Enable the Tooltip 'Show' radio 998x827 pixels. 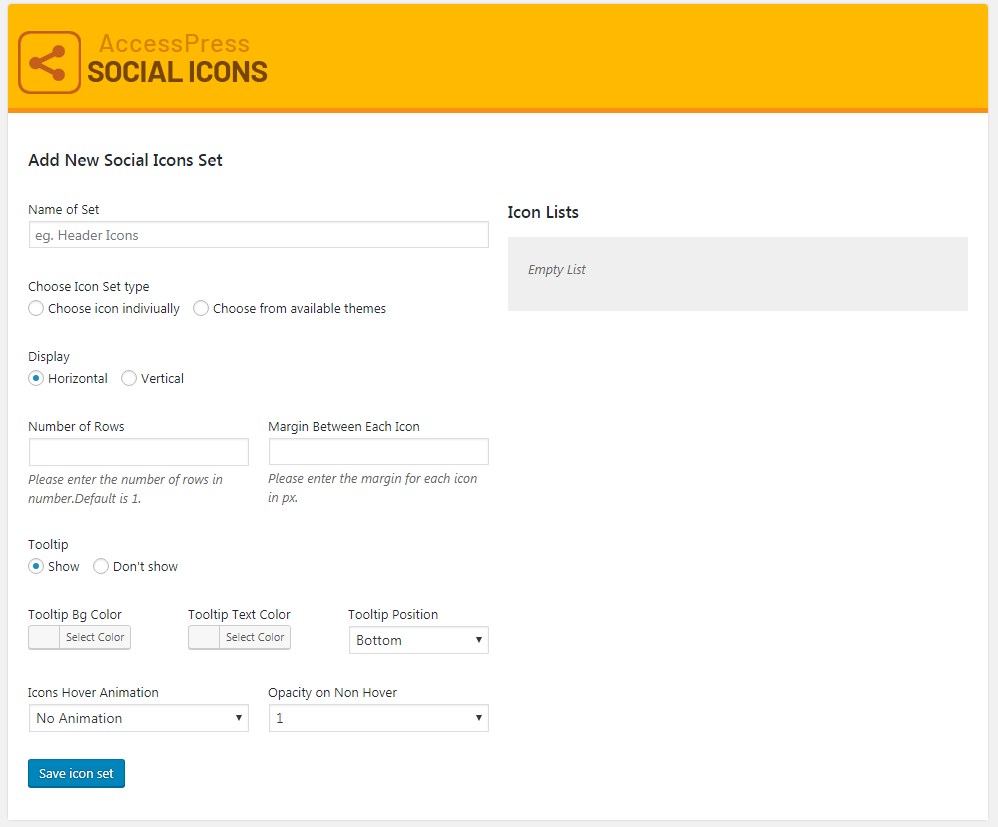pos(37,567)
